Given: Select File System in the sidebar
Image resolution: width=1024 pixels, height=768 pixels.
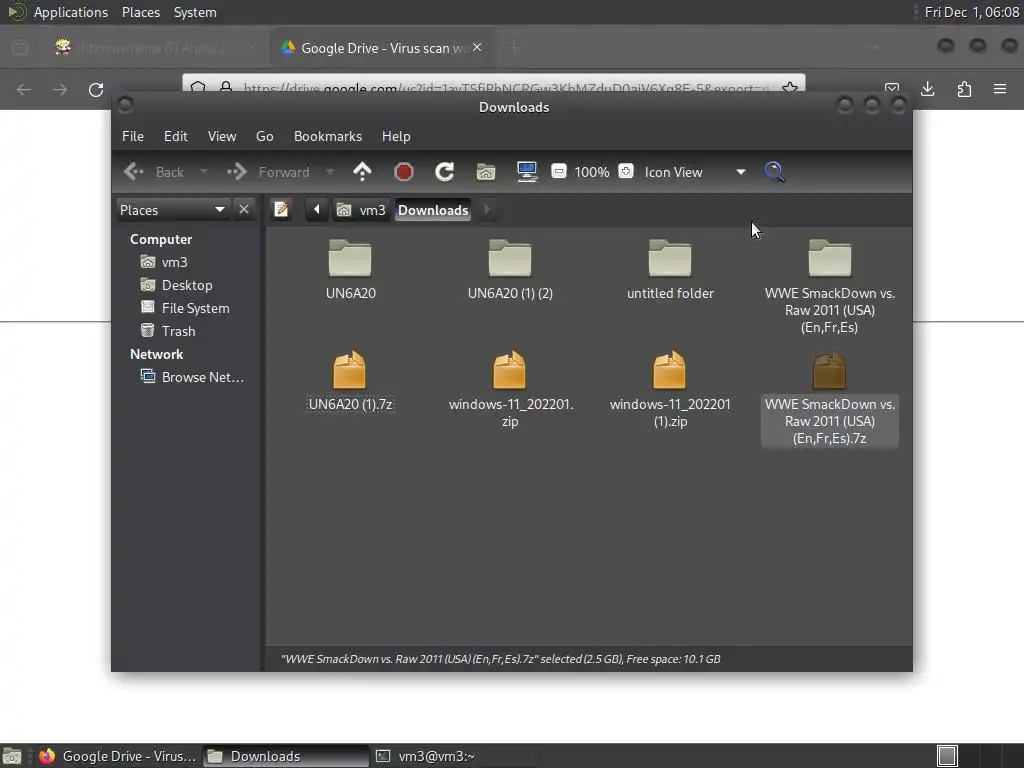Looking at the screenshot, I should [x=185, y=308].
